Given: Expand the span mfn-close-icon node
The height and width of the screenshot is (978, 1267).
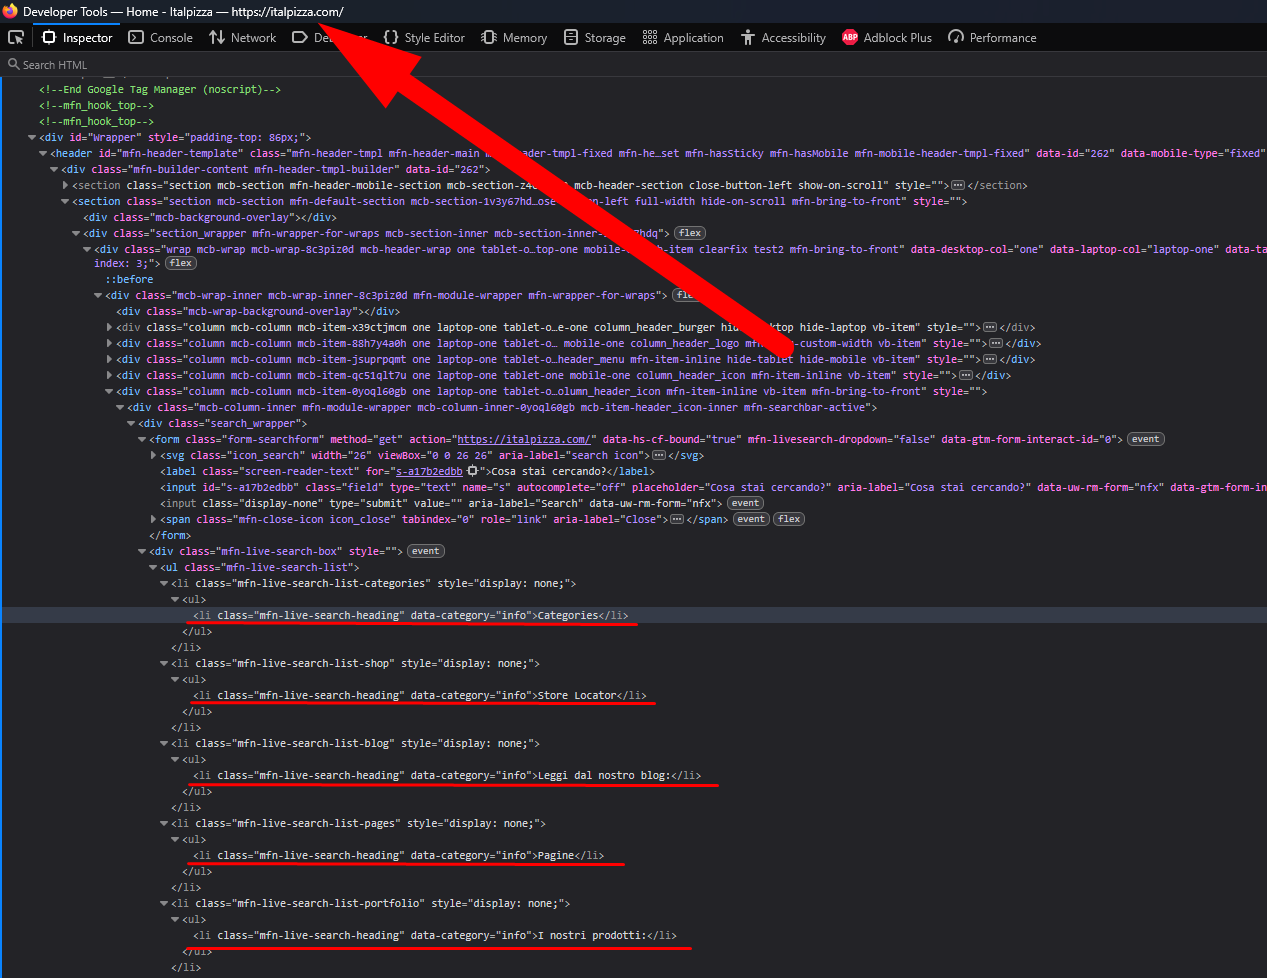Looking at the screenshot, I should point(153,520).
